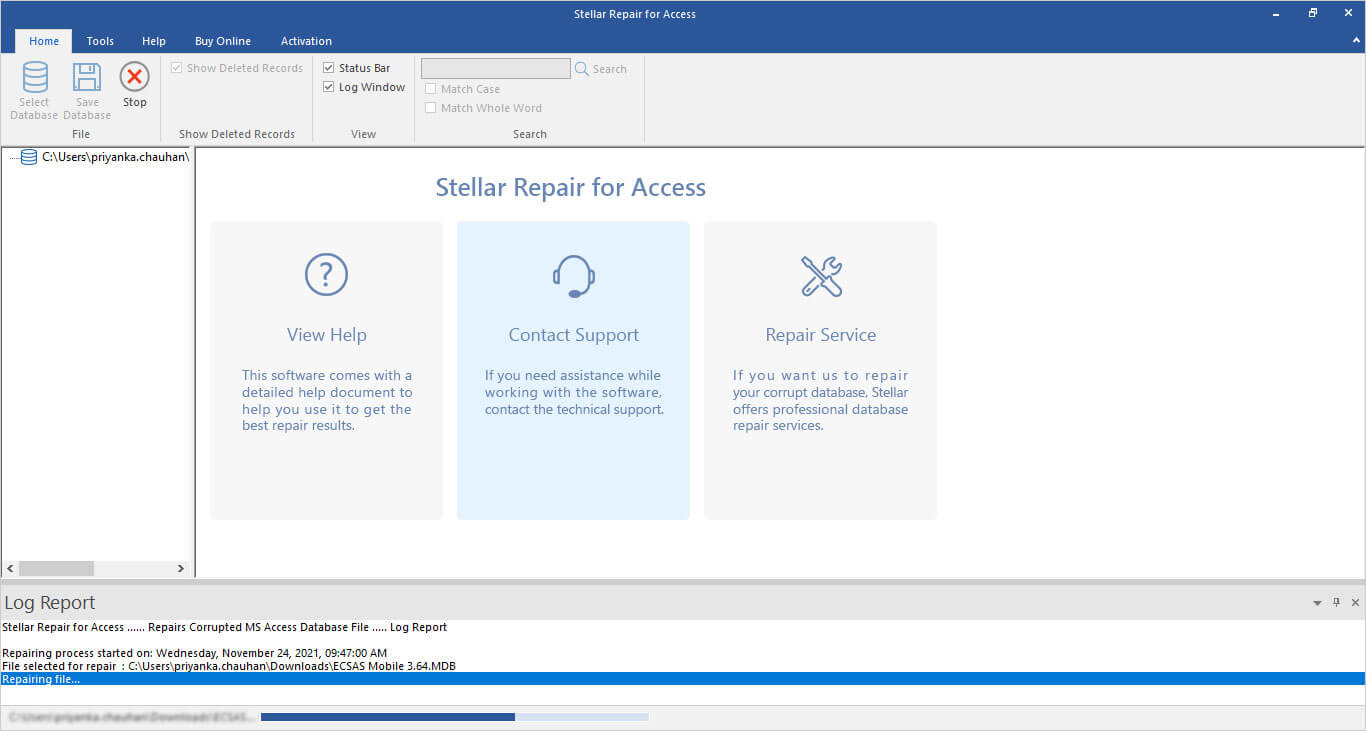The height and width of the screenshot is (731, 1366).
Task: Click the Contact Support headset icon
Action: (x=573, y=276)
